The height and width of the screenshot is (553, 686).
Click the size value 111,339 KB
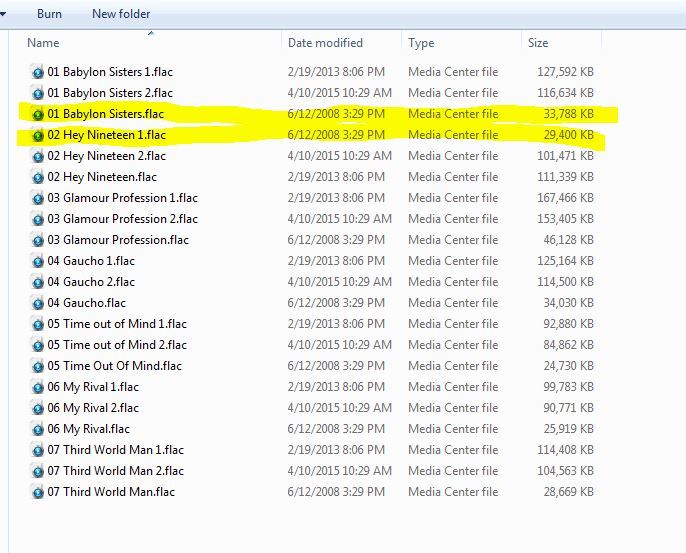coord(565,177)
